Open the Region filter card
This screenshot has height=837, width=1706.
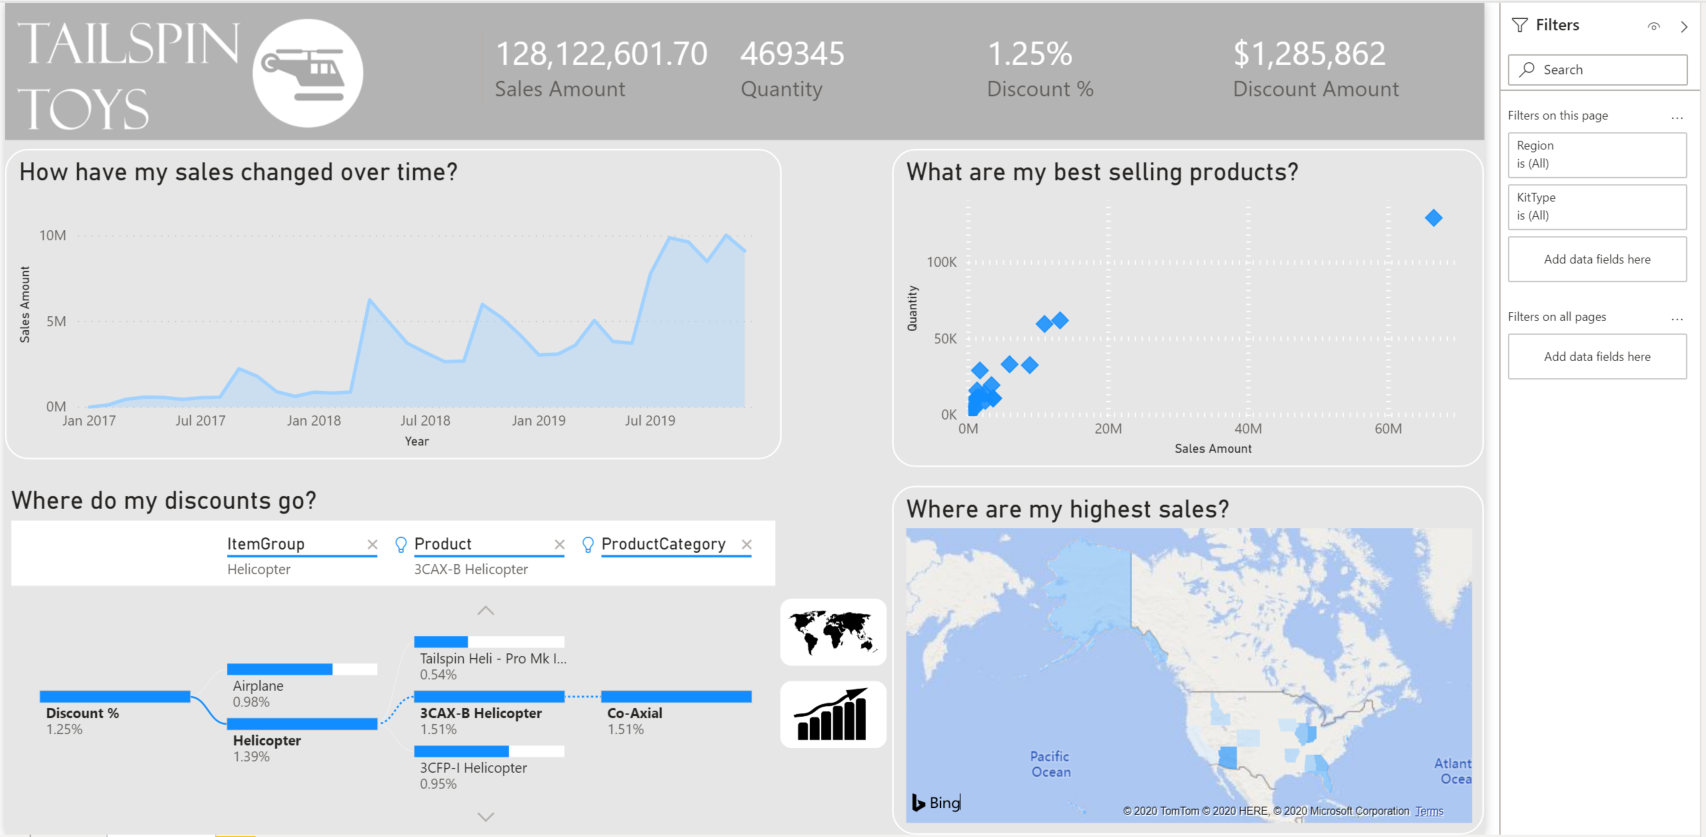coord(1597,155)
